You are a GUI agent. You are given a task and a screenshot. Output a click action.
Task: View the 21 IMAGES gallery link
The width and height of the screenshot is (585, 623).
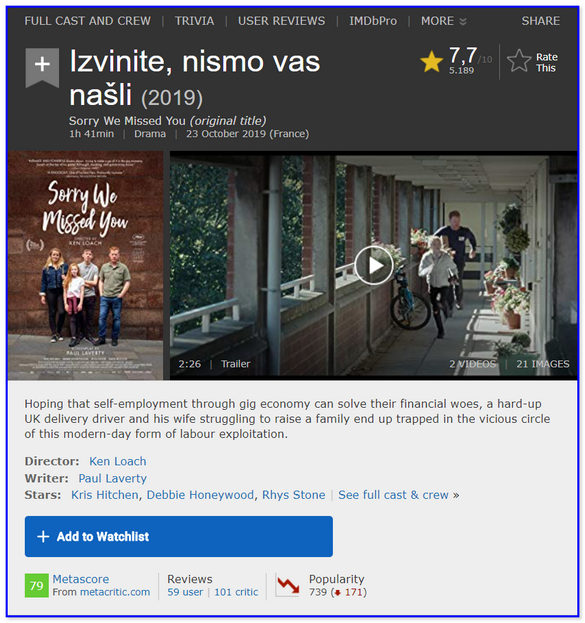[542, 364]
